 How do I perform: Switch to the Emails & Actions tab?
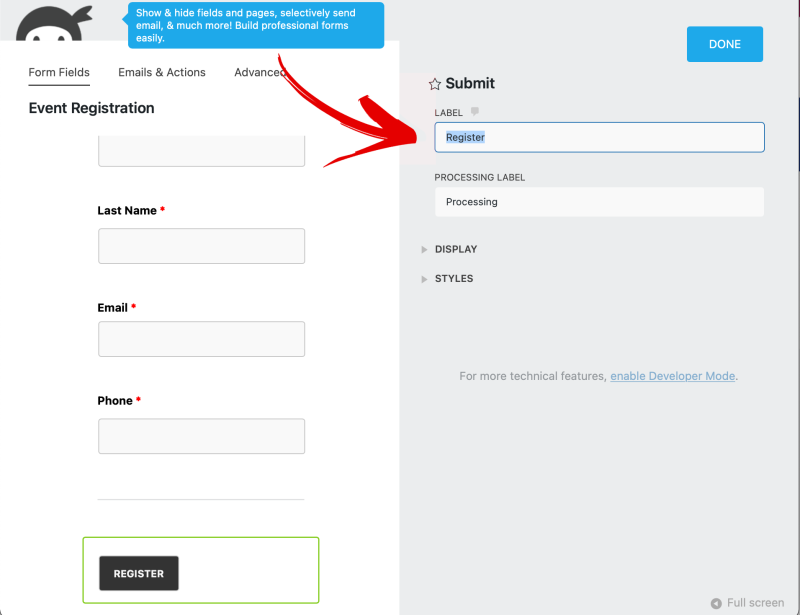coord(161,72)
